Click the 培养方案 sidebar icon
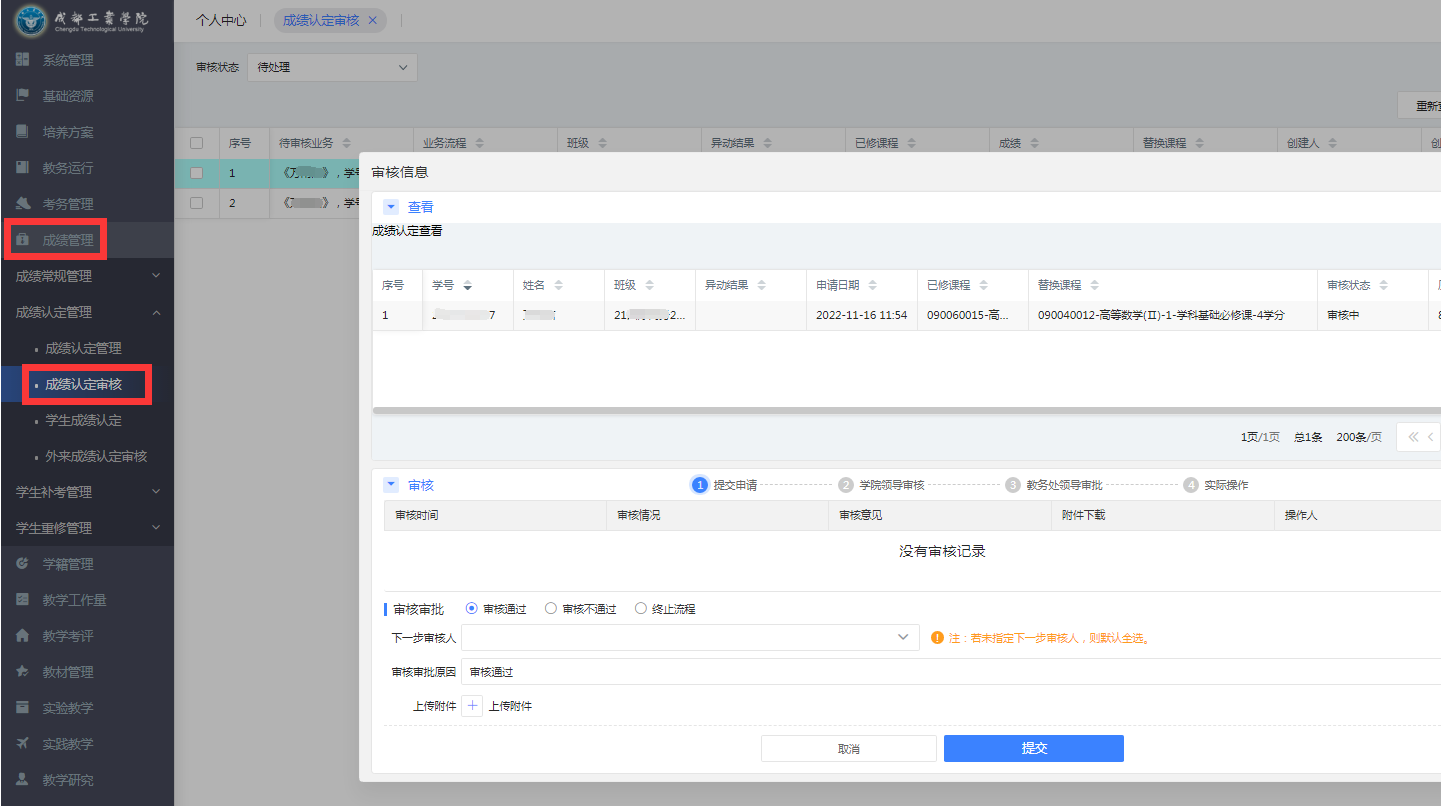1441x806 pixels. (23, 132)
